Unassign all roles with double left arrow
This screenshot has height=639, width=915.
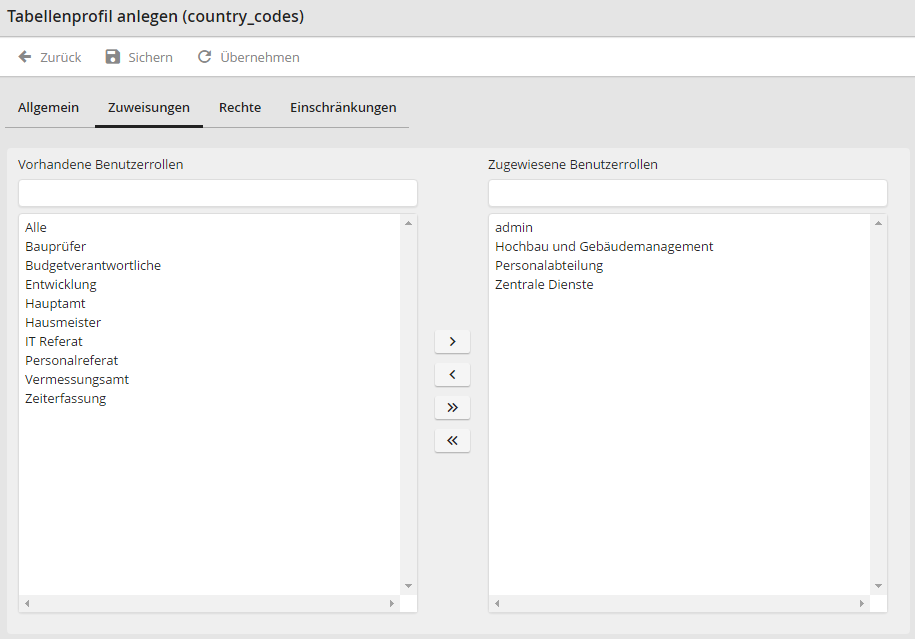tap(452, 441)
